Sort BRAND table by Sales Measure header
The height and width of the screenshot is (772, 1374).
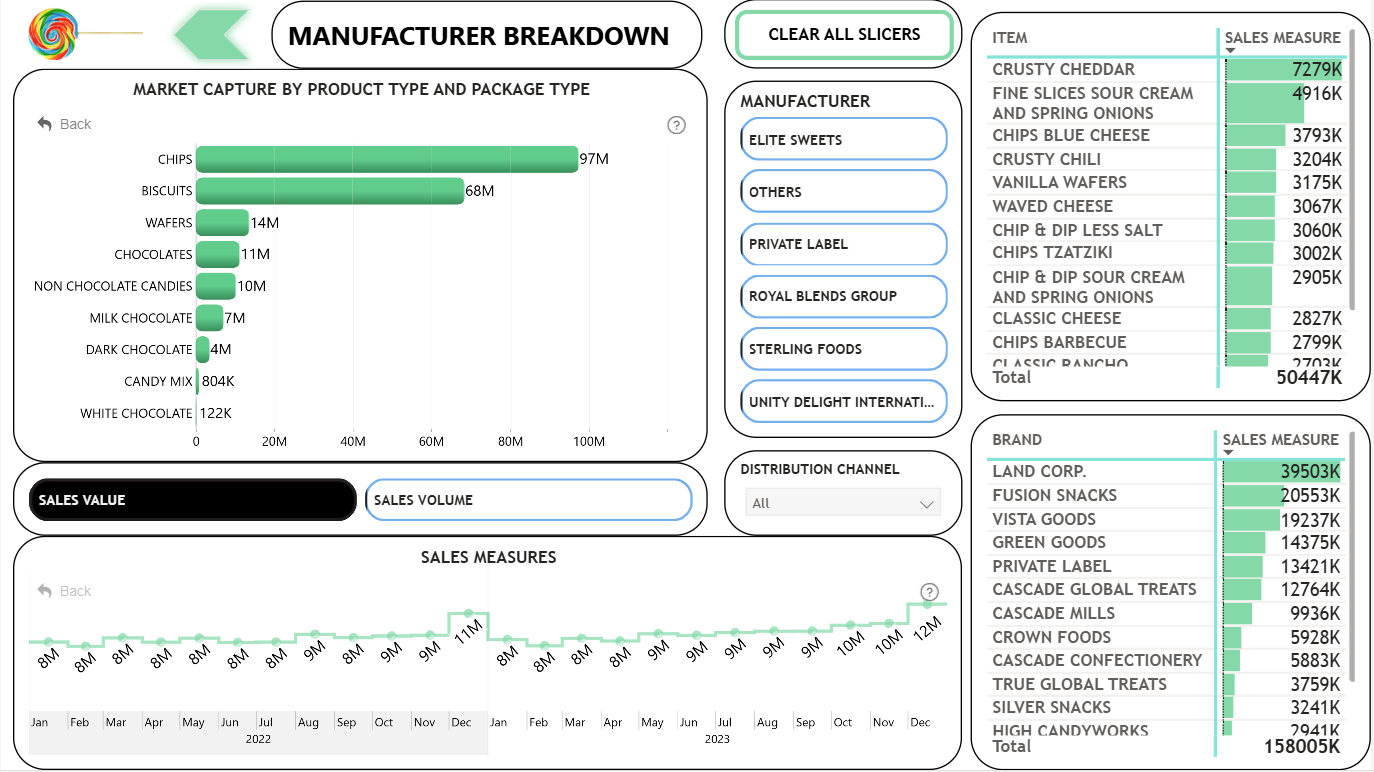pos(1280,439)
